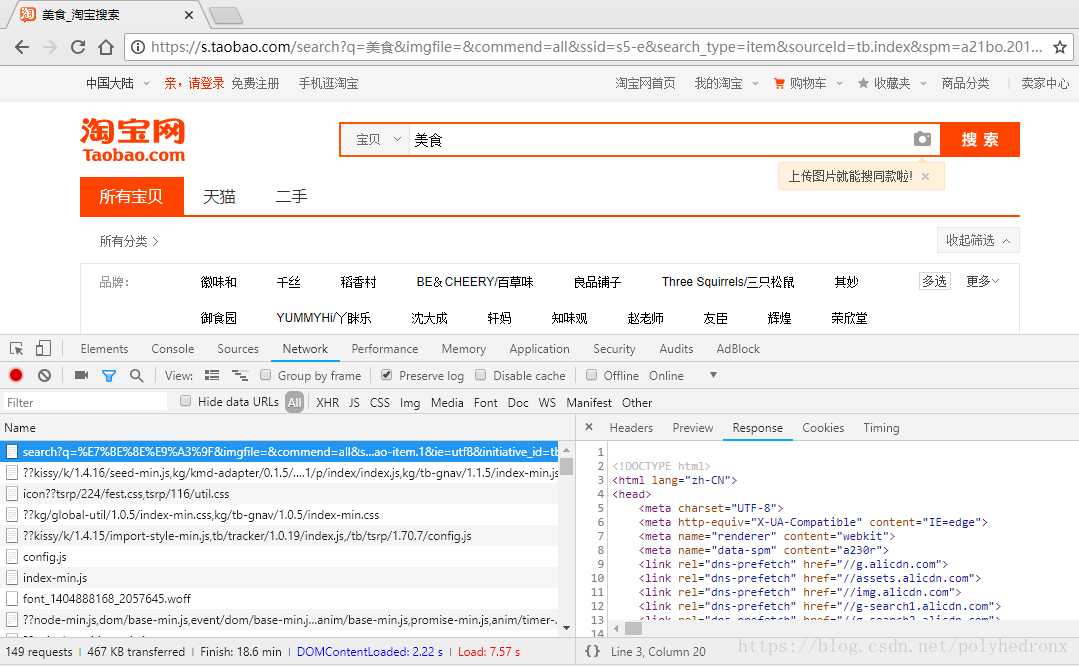
Task: Open 卖家中心 seller center link
Action: (1045, 83)
